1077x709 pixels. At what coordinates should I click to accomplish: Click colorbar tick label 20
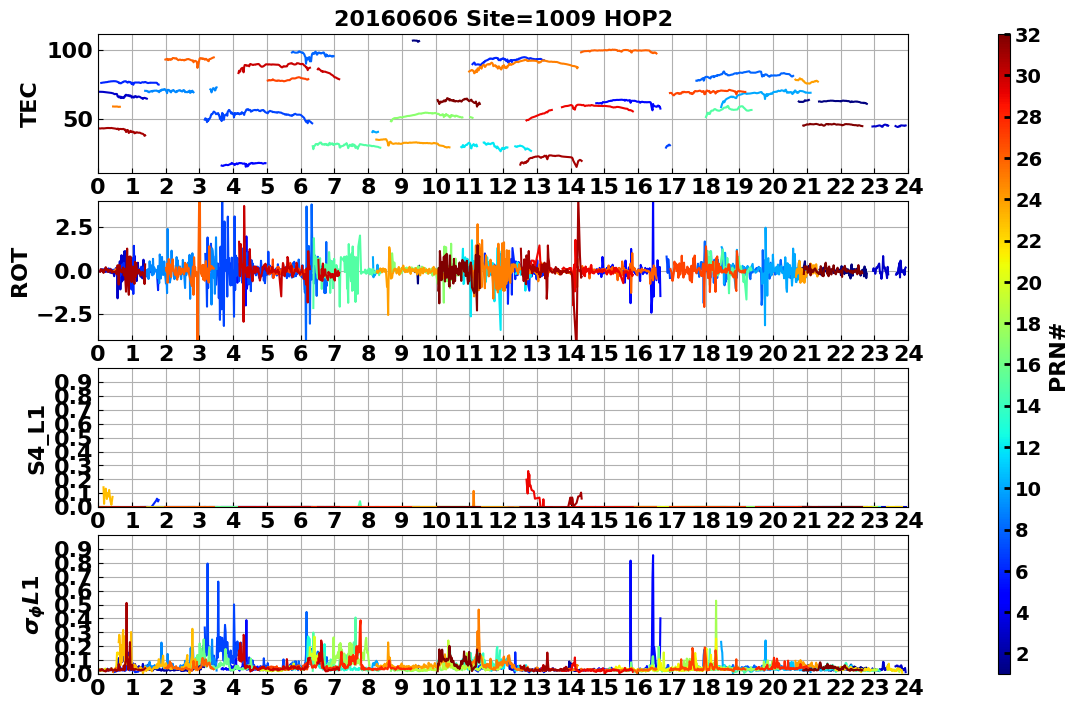click(1028, 282)
